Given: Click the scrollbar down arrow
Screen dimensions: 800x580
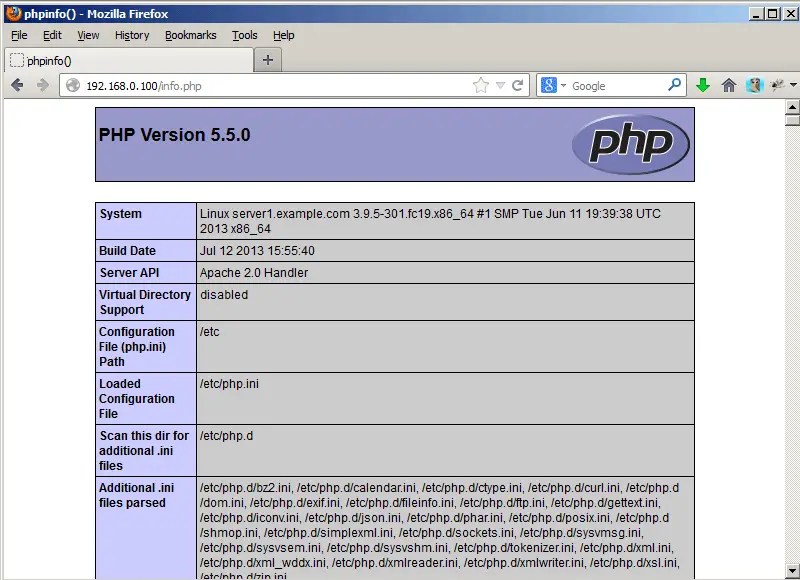Looking at the screenshot, I should [x=792, y=570].
